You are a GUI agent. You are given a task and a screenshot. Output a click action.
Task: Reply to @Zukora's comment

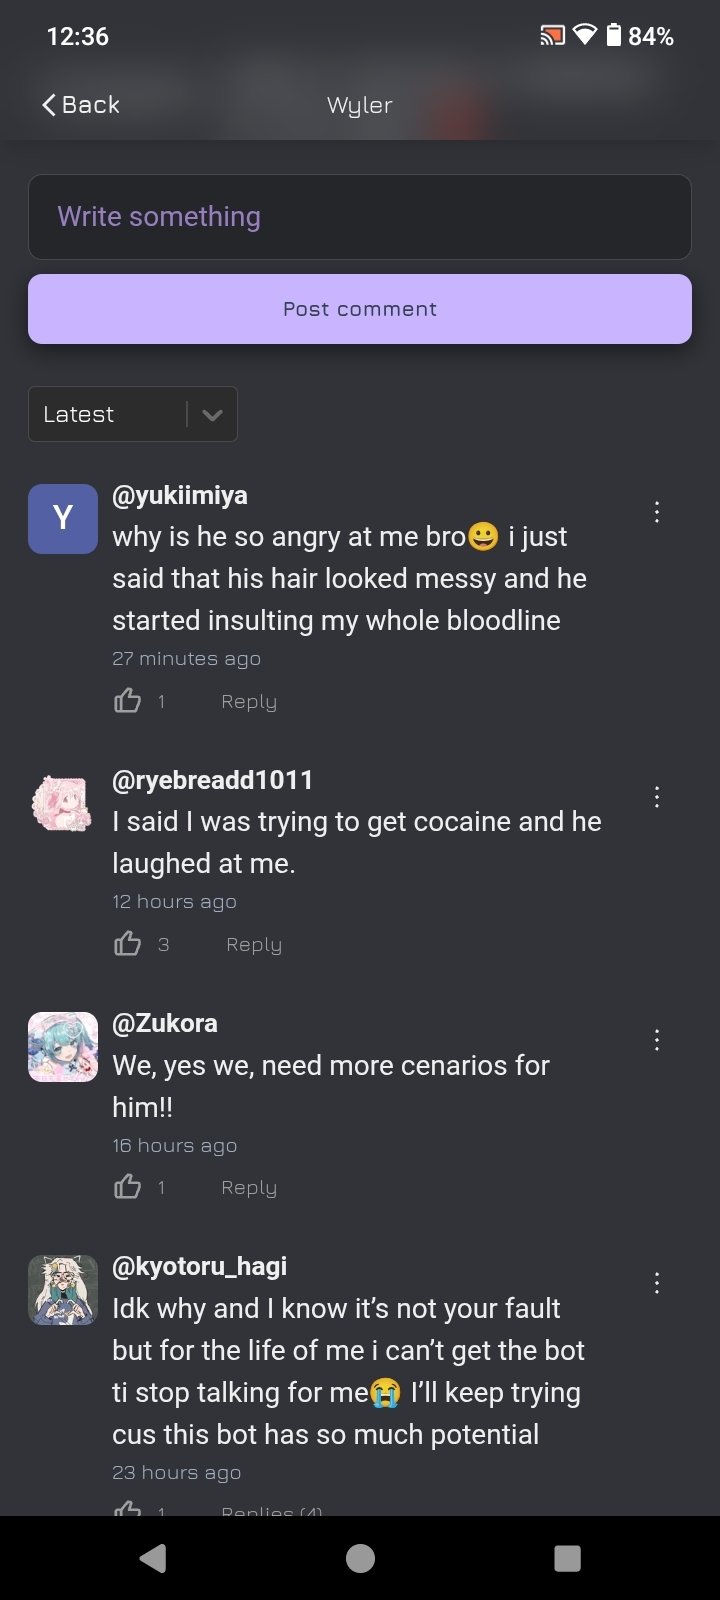click(x=249, y=1188)
